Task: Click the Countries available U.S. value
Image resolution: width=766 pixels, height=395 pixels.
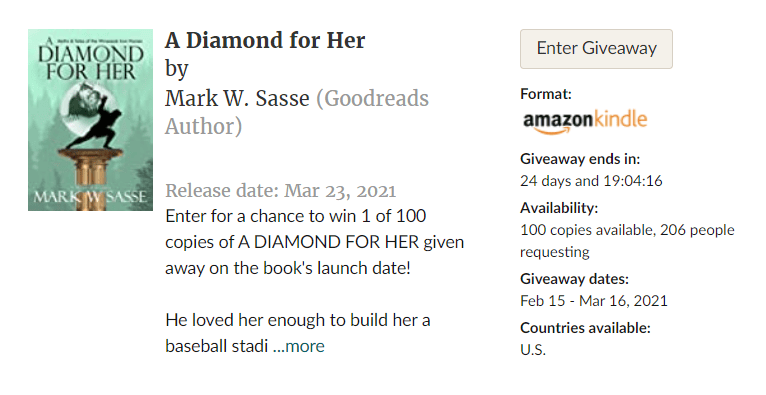Action: (x=533, y=350)
